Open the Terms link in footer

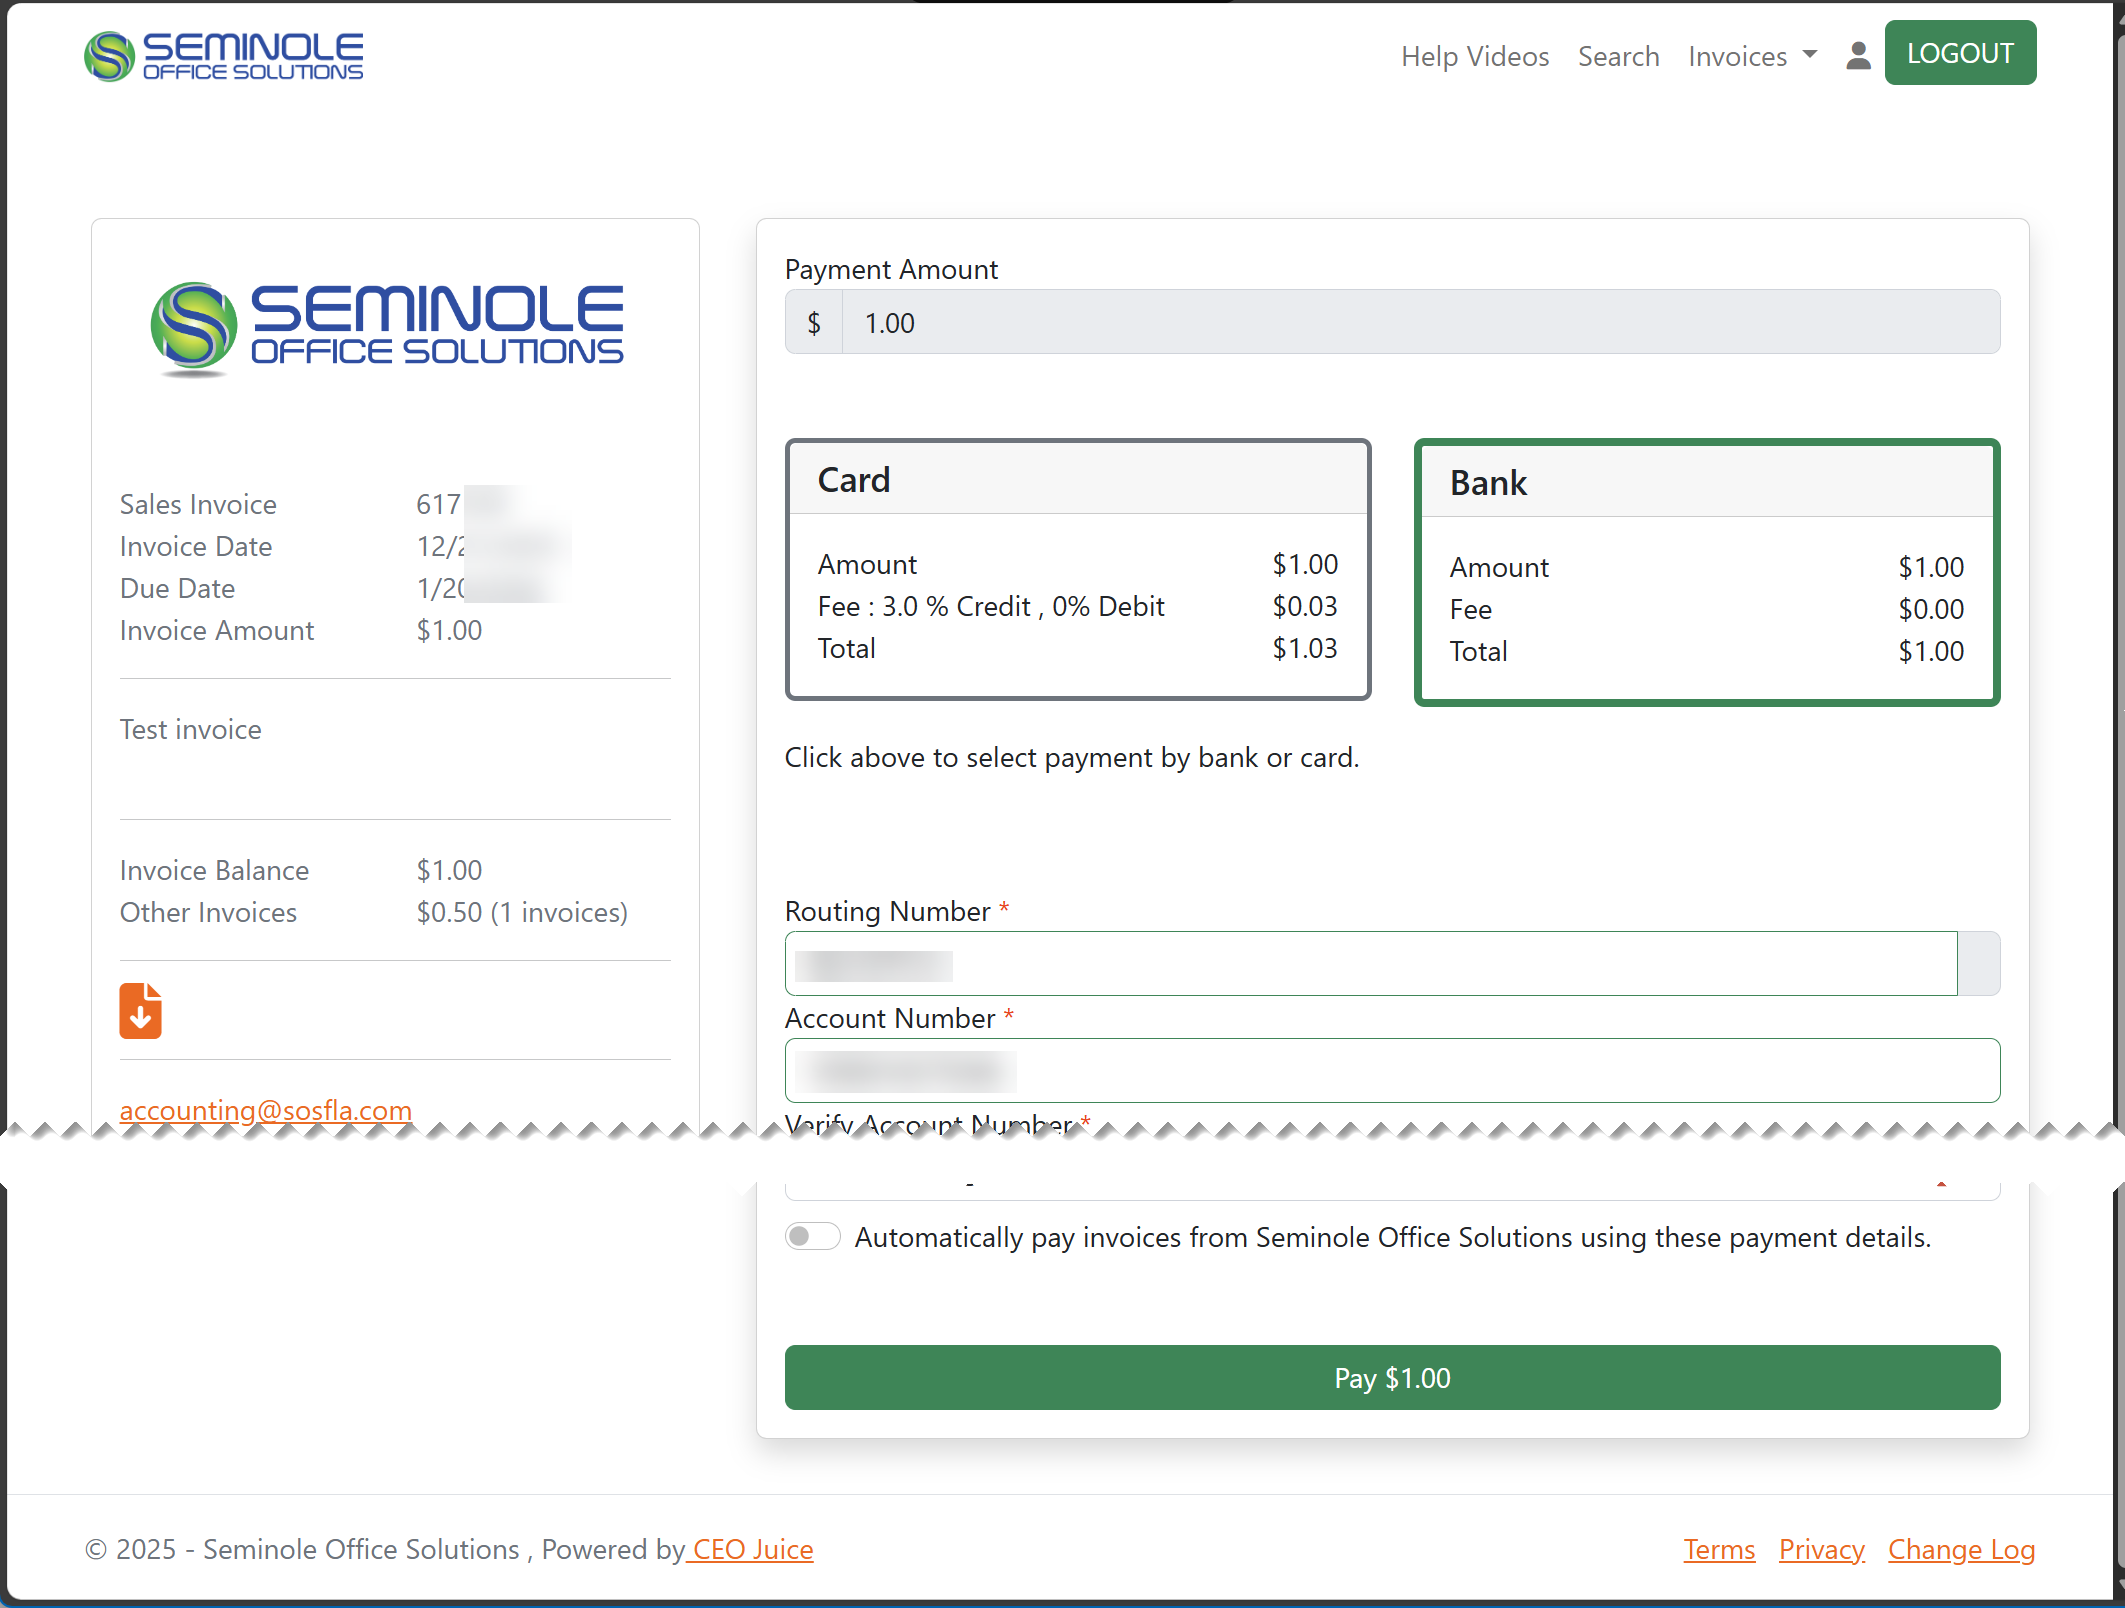point(1718,1549)
